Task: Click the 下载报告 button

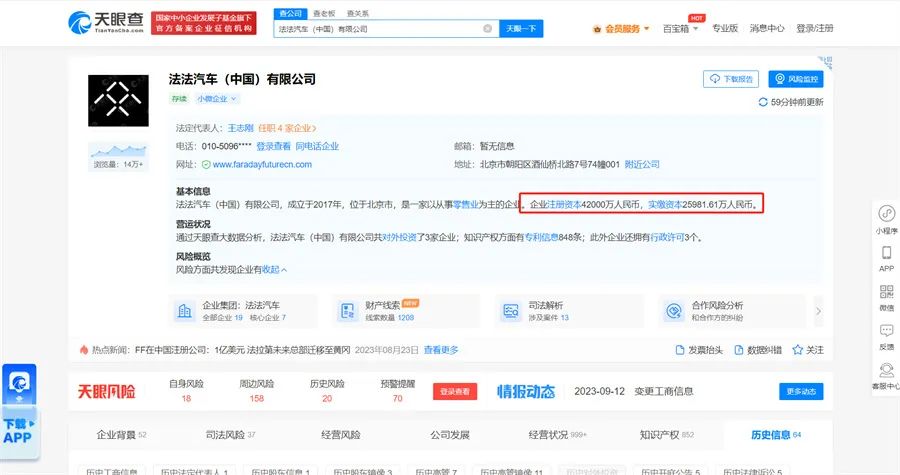Action: 731,78
